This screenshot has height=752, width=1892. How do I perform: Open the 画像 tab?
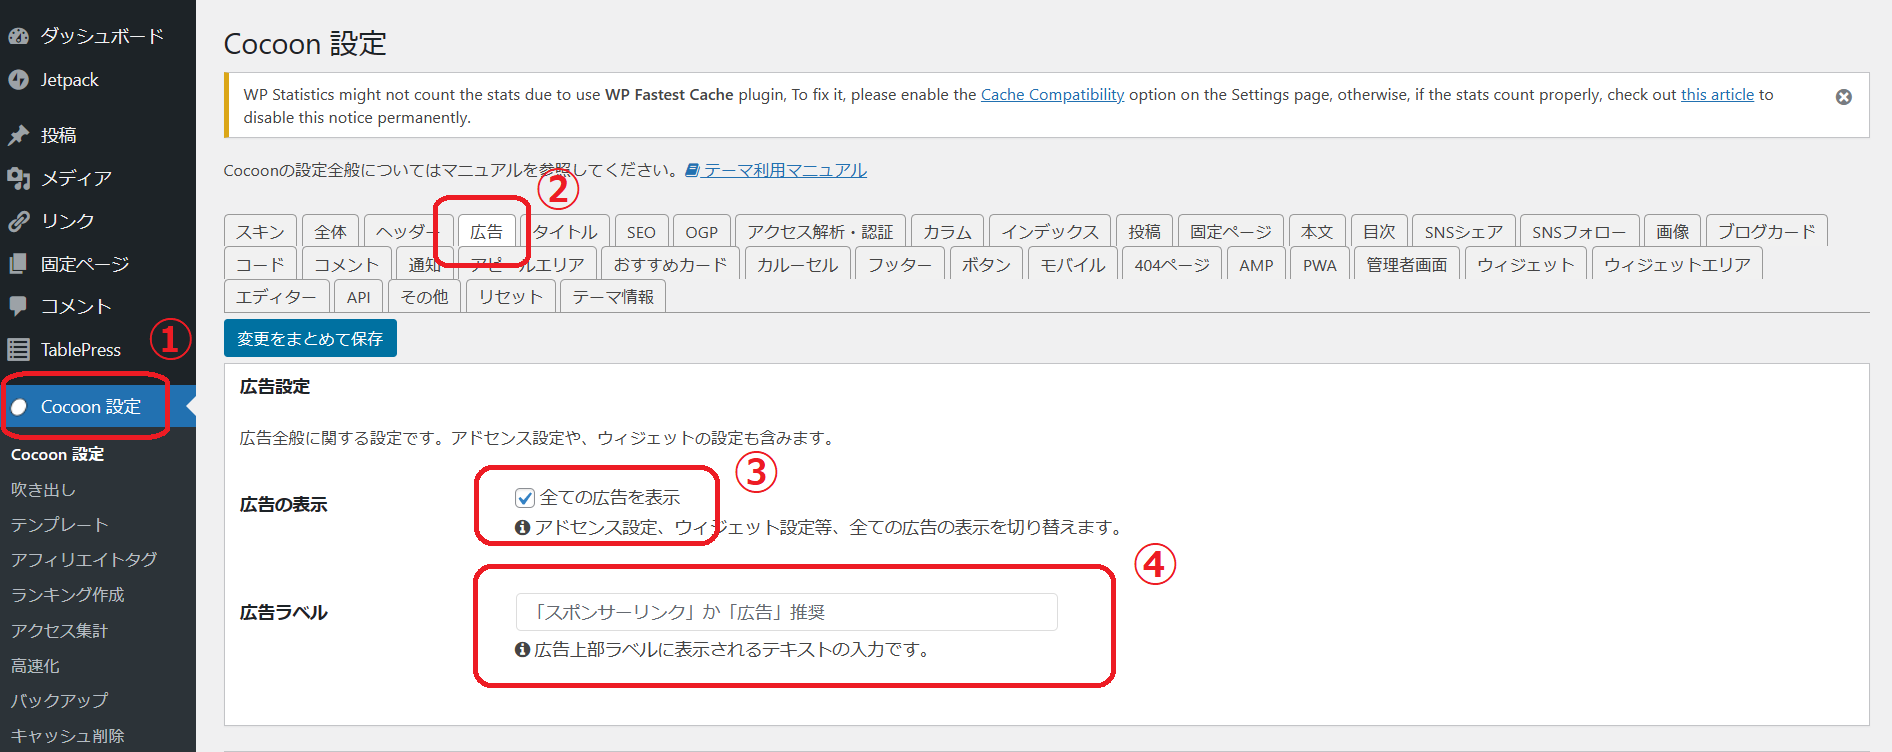1673,231
